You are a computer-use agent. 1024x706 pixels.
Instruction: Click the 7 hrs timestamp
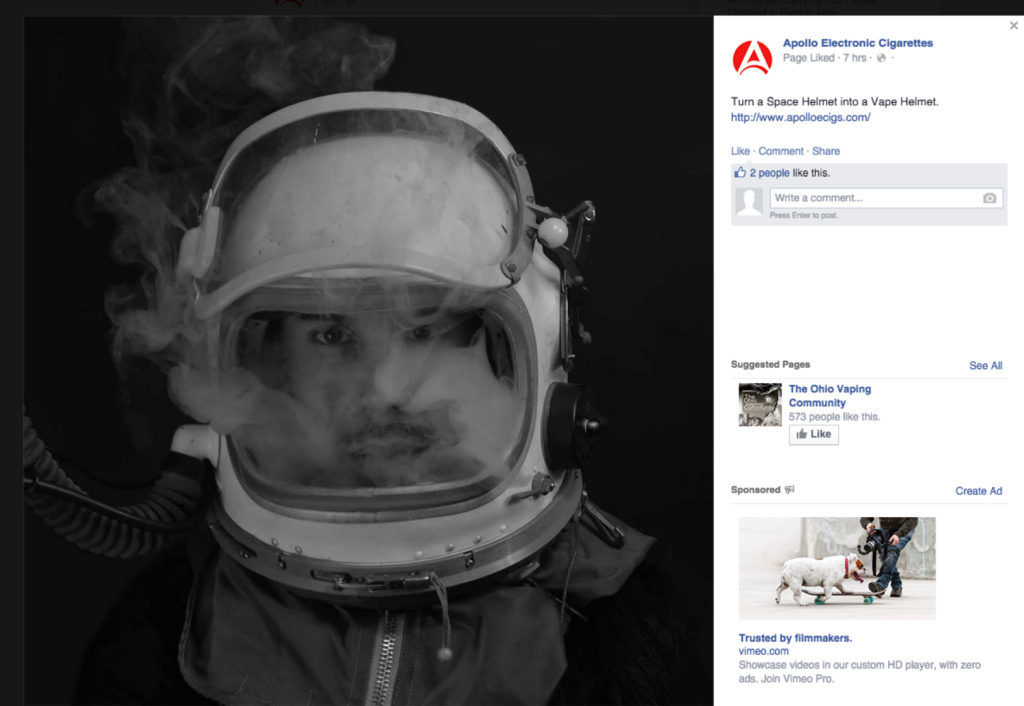pos(854,58)
